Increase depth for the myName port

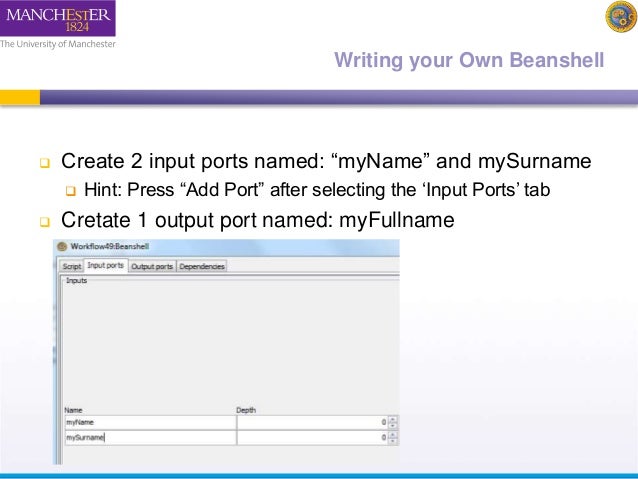coord(393,419)
